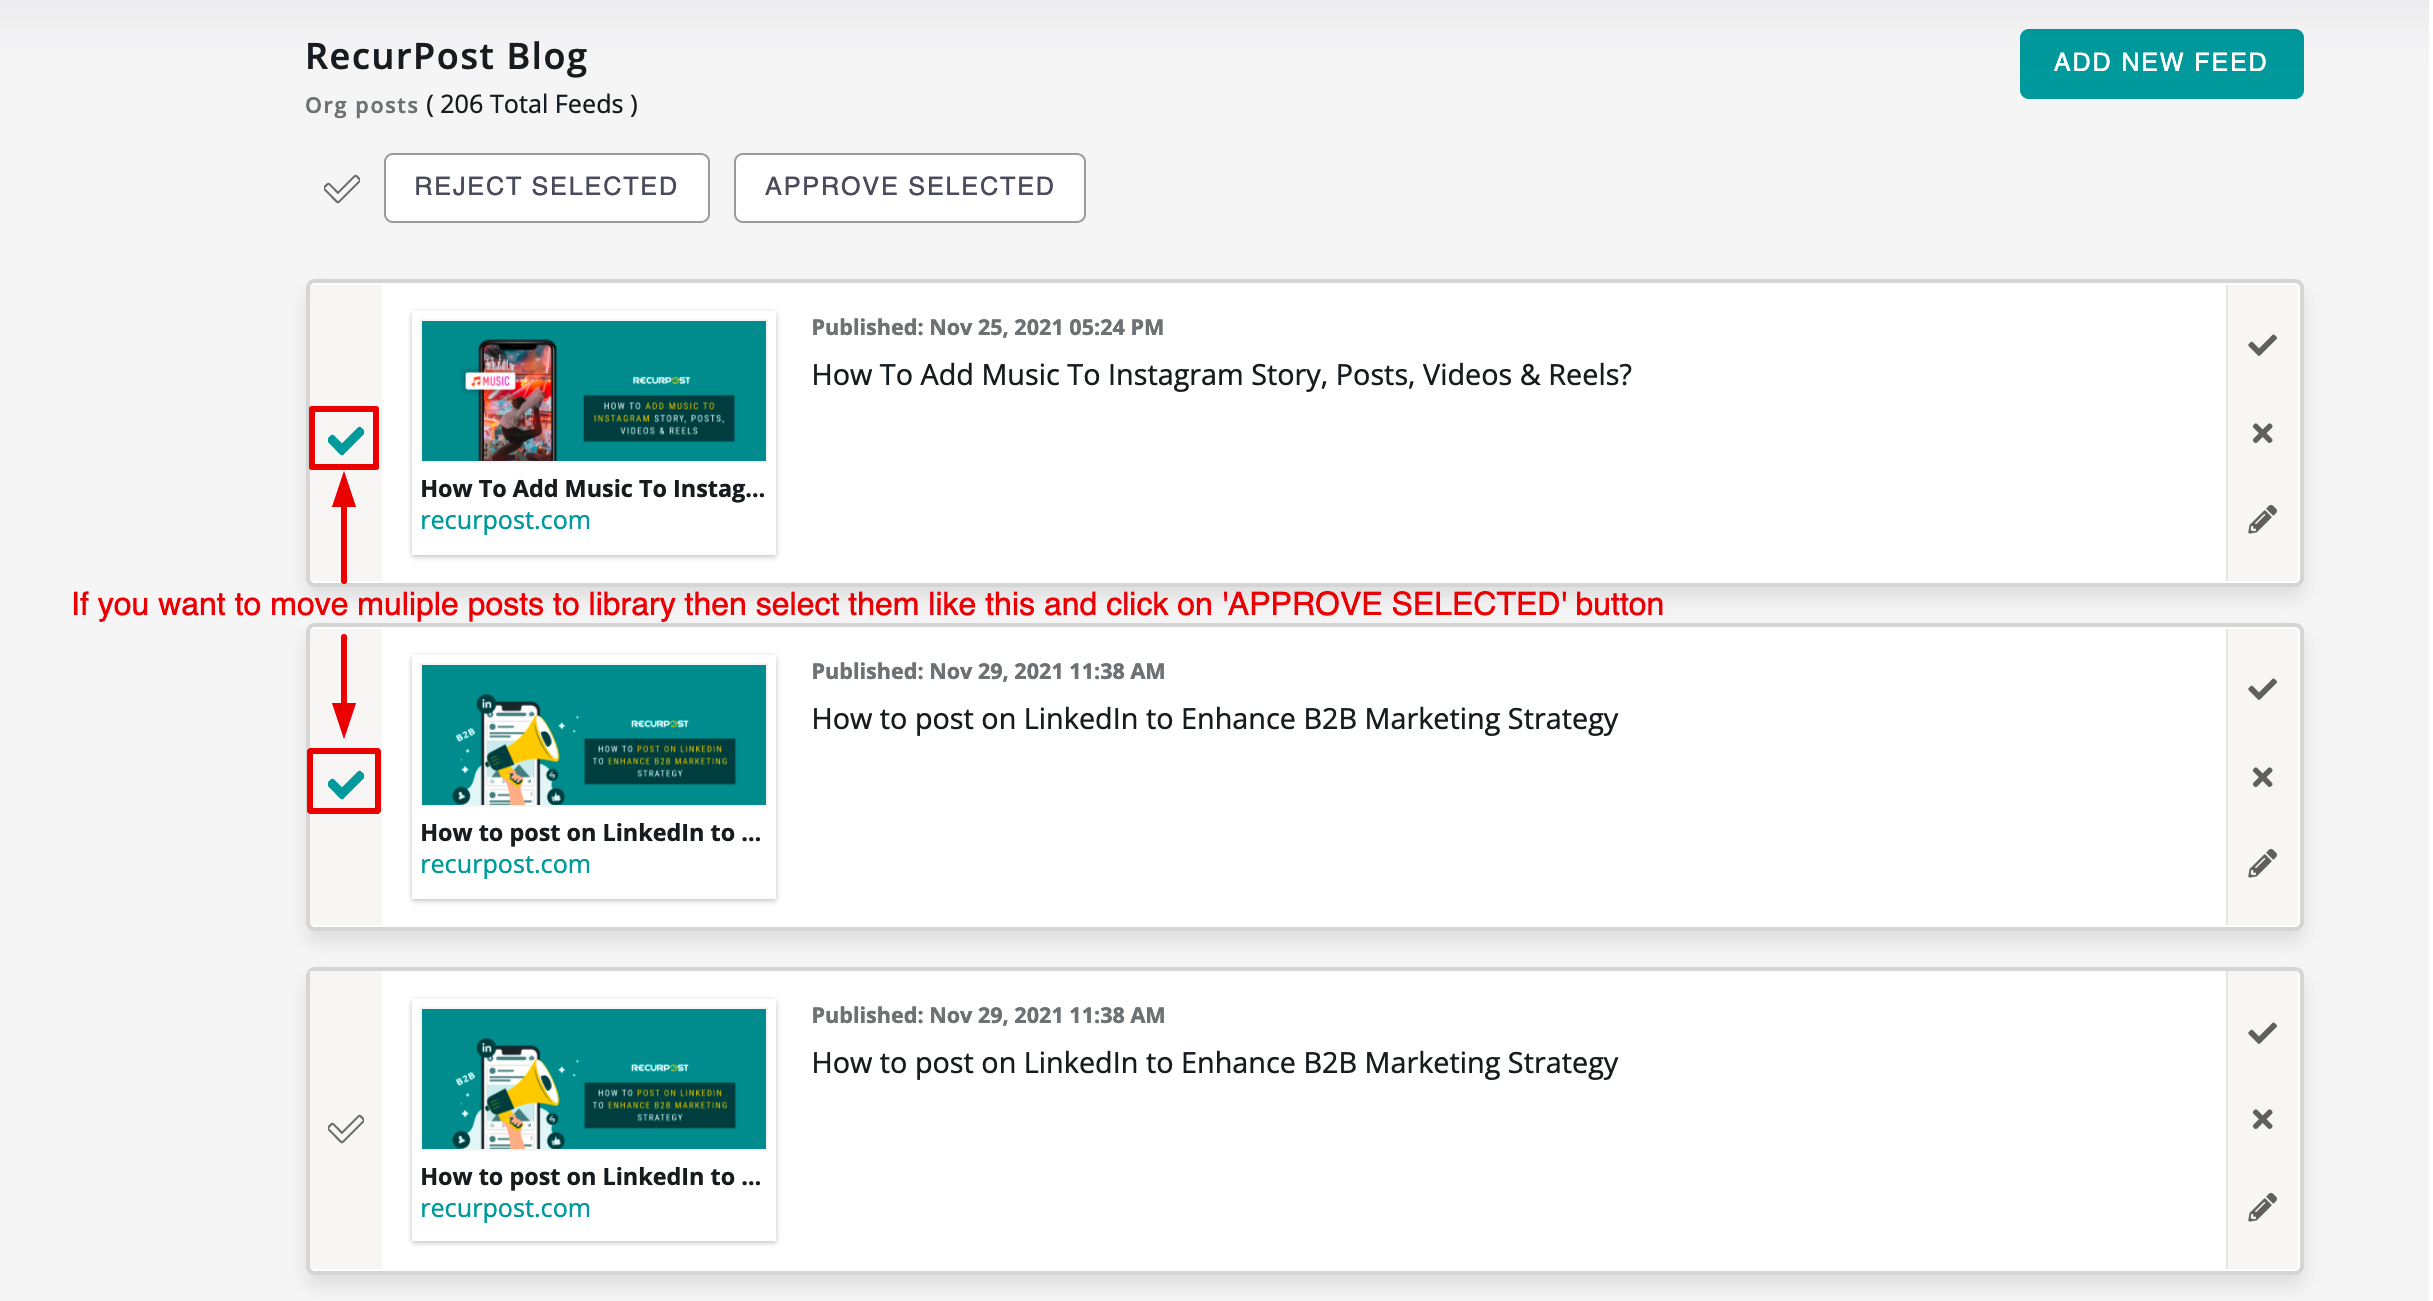Image resolution: width=2433 pixels, height=1301 pixels.
Task: Approve the bottom card's LinkedIn post tick icon
Action: [2262, 1033]
